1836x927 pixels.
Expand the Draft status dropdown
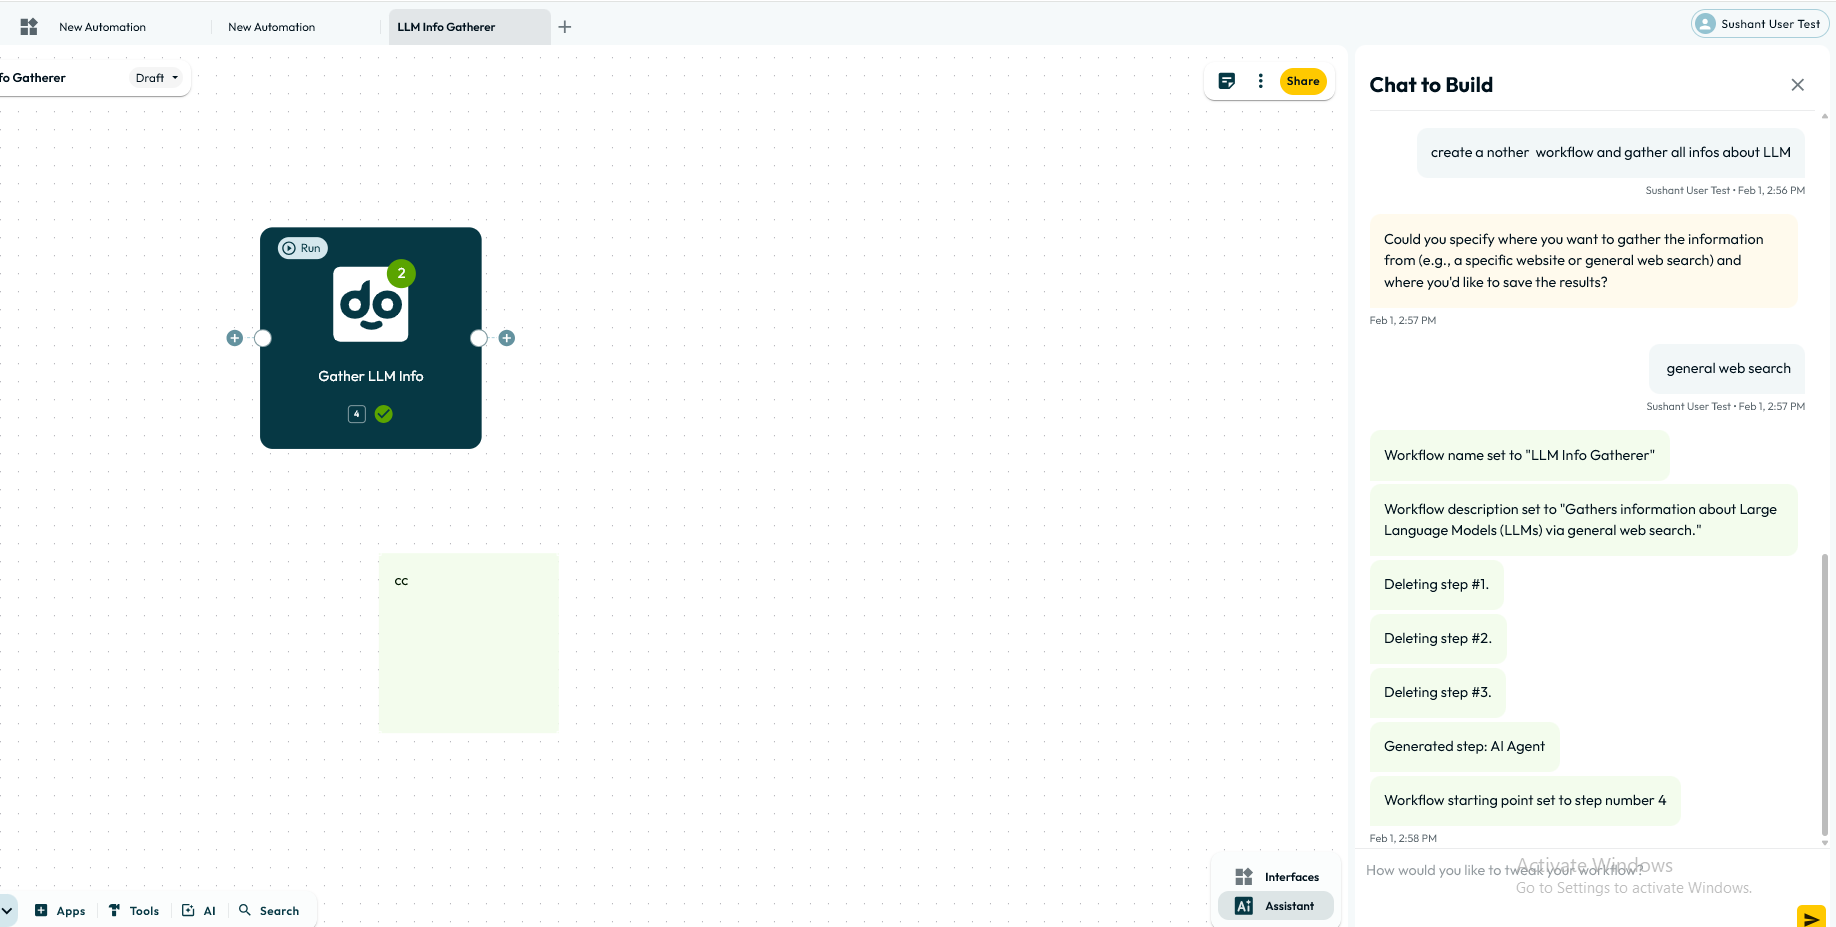(157, 78)
